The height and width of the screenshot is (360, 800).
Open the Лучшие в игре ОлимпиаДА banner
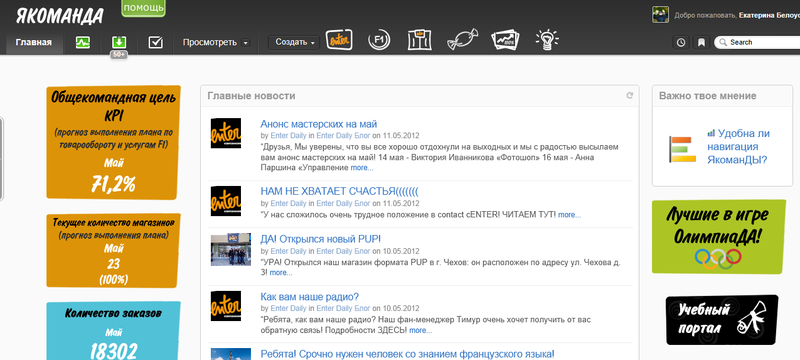(719, 237)
